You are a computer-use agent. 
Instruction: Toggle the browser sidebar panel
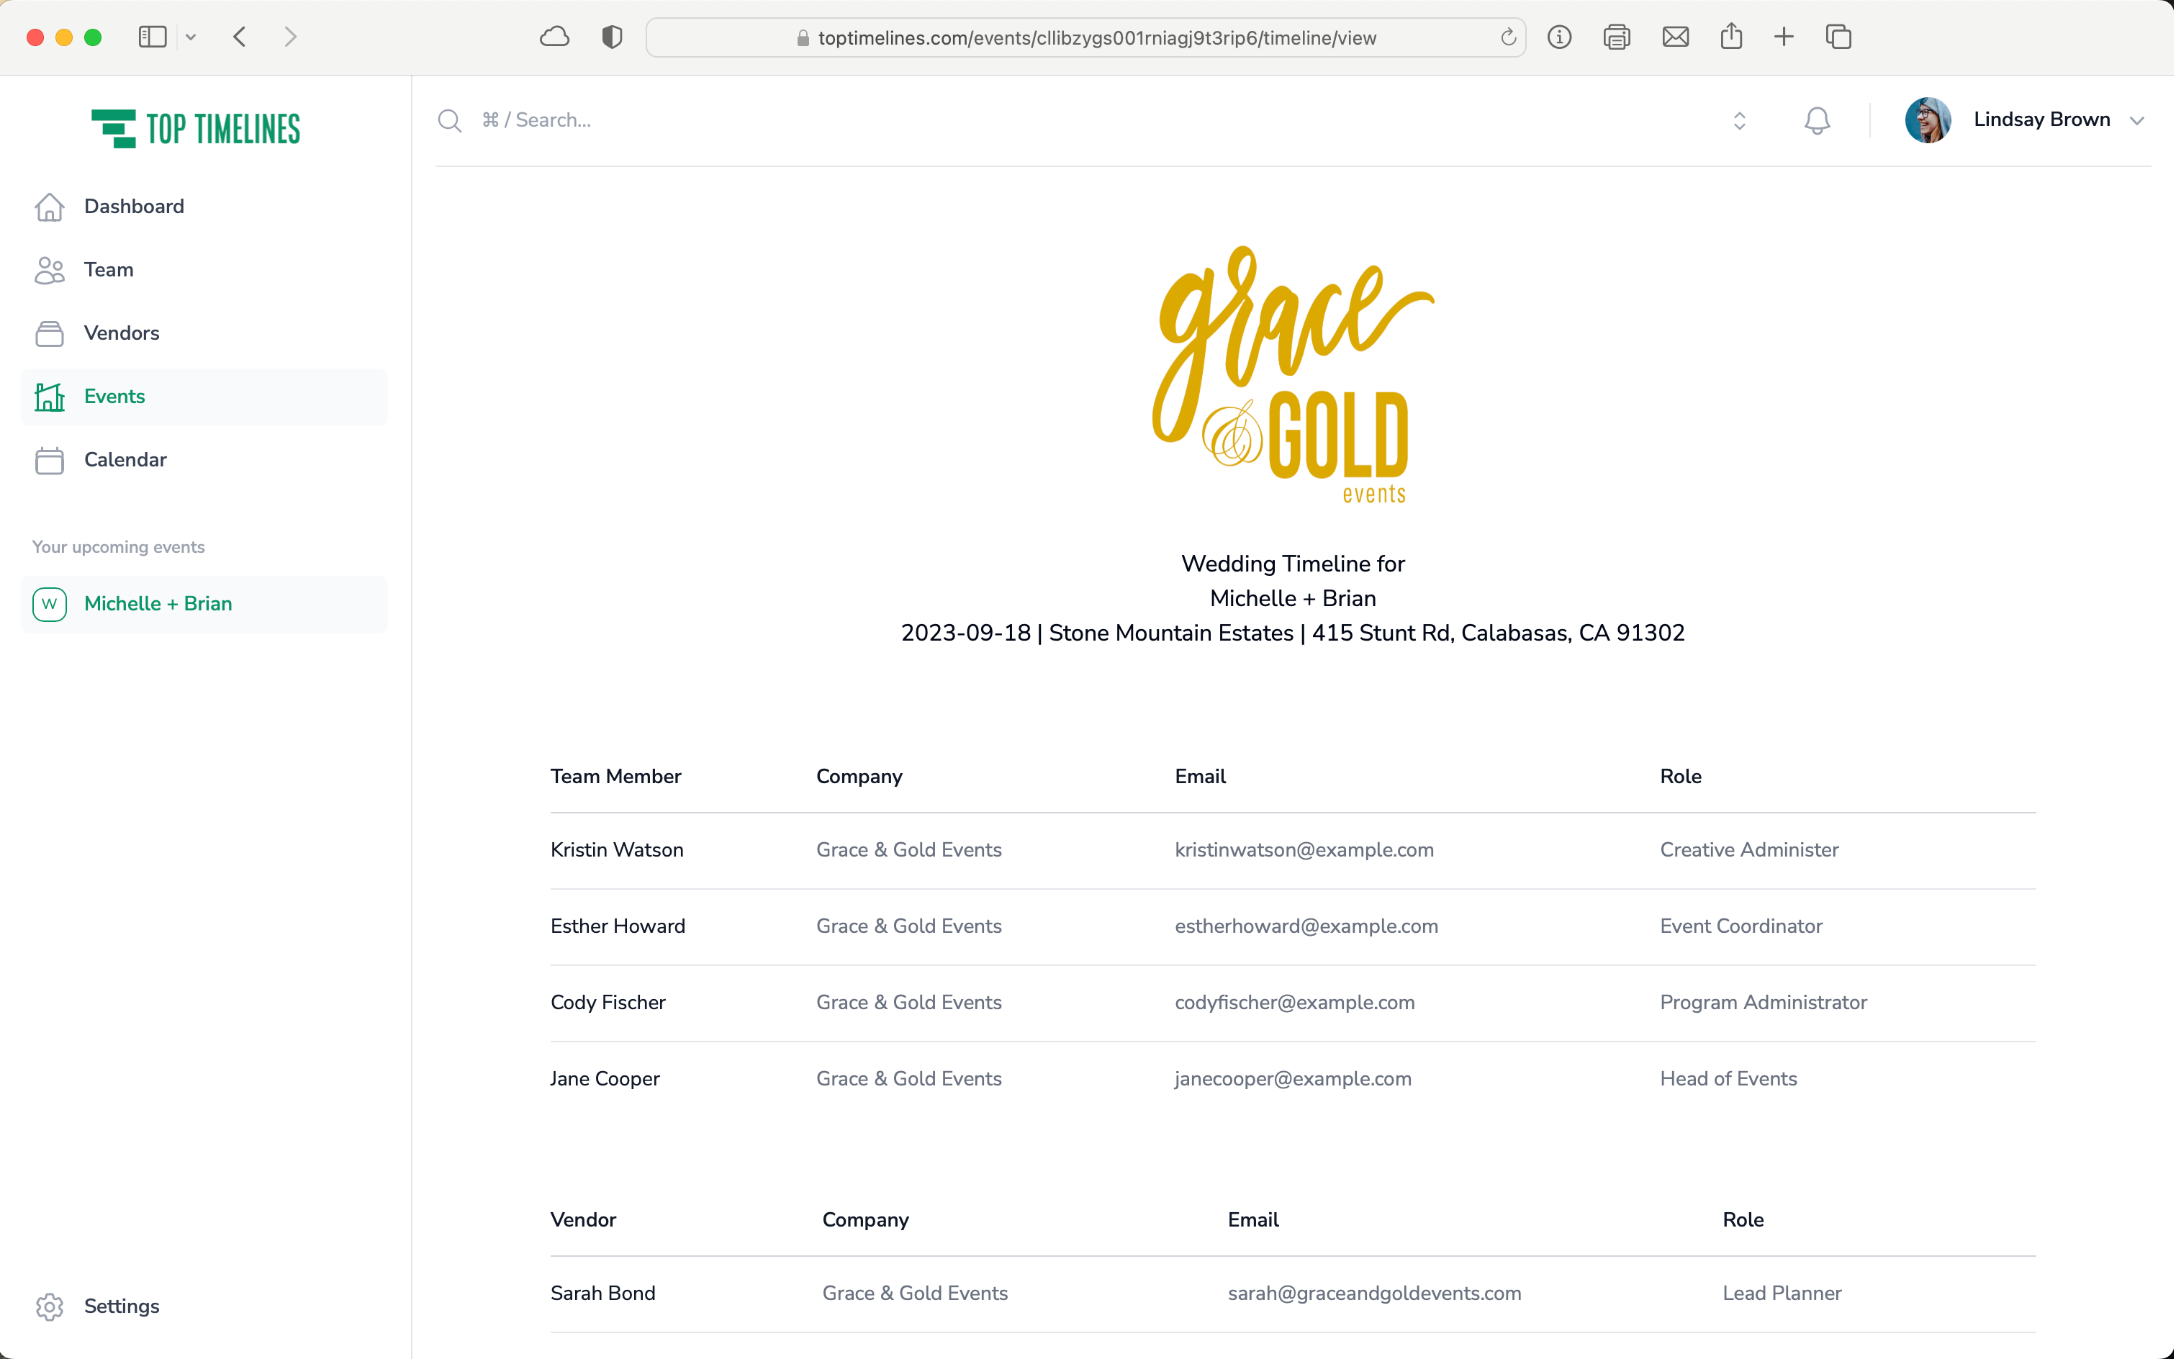(x=152, y=37)
